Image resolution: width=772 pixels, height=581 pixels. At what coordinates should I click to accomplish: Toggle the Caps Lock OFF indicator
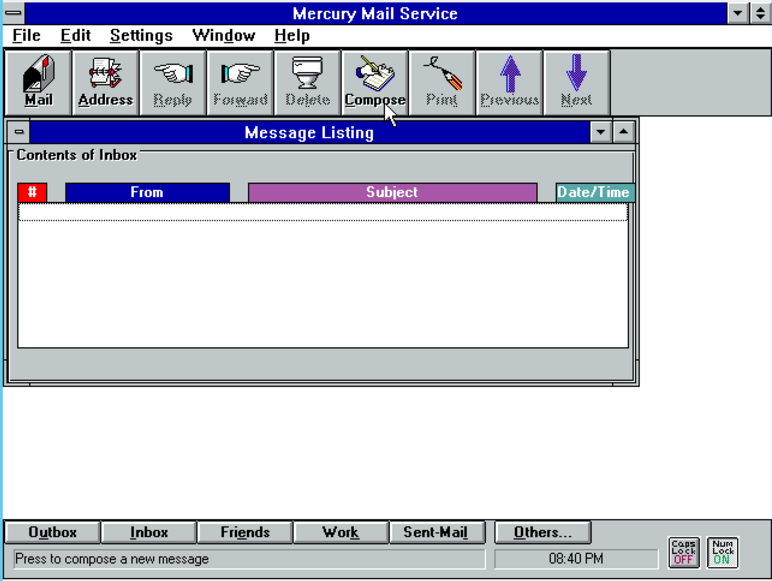(684, 552)
